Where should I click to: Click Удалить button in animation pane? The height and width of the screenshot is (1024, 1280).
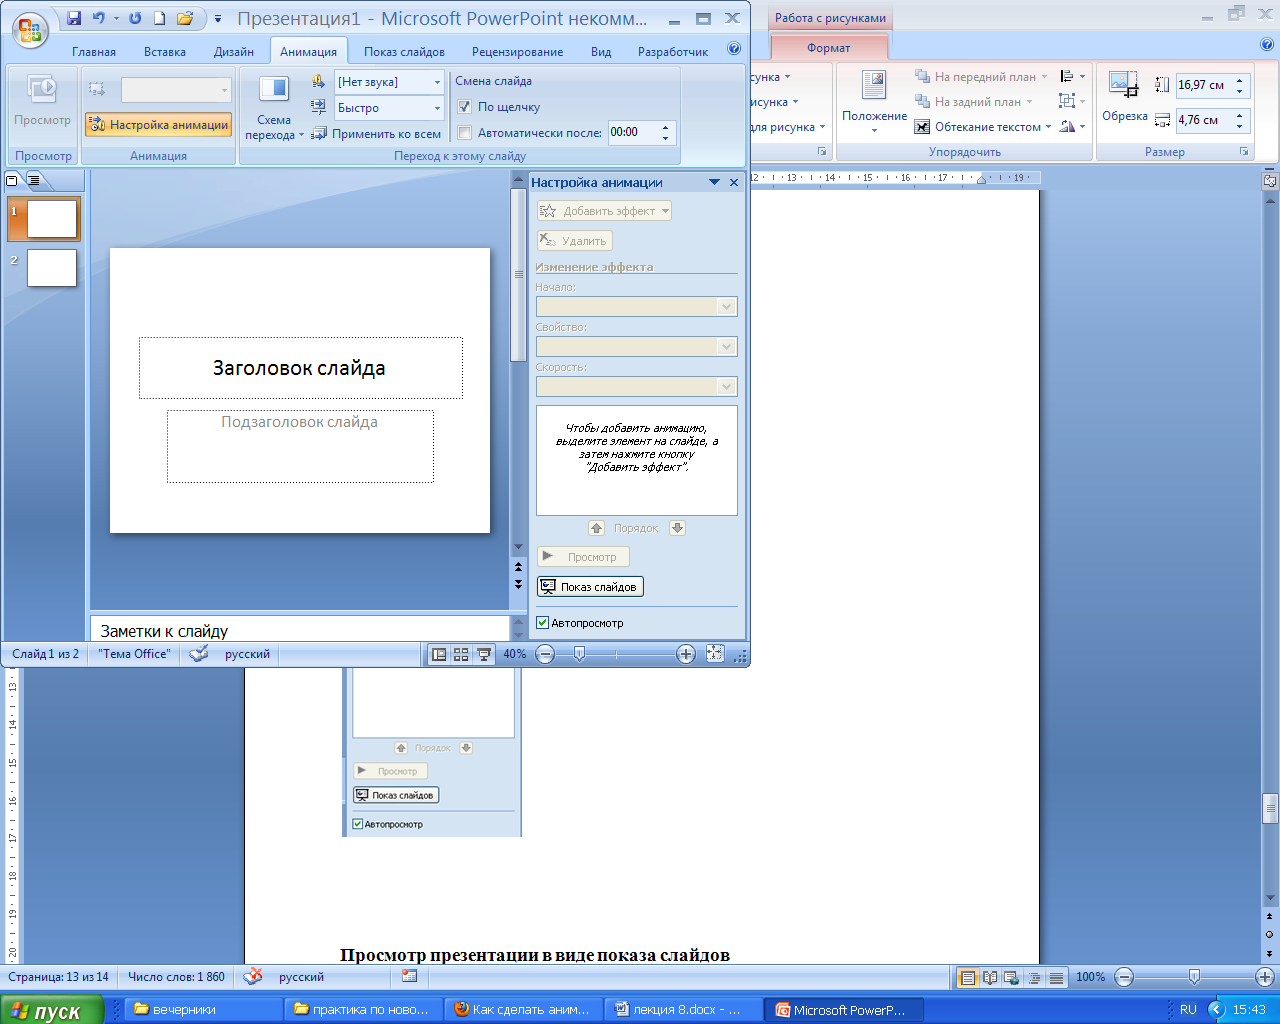click(x=574, y=241)
